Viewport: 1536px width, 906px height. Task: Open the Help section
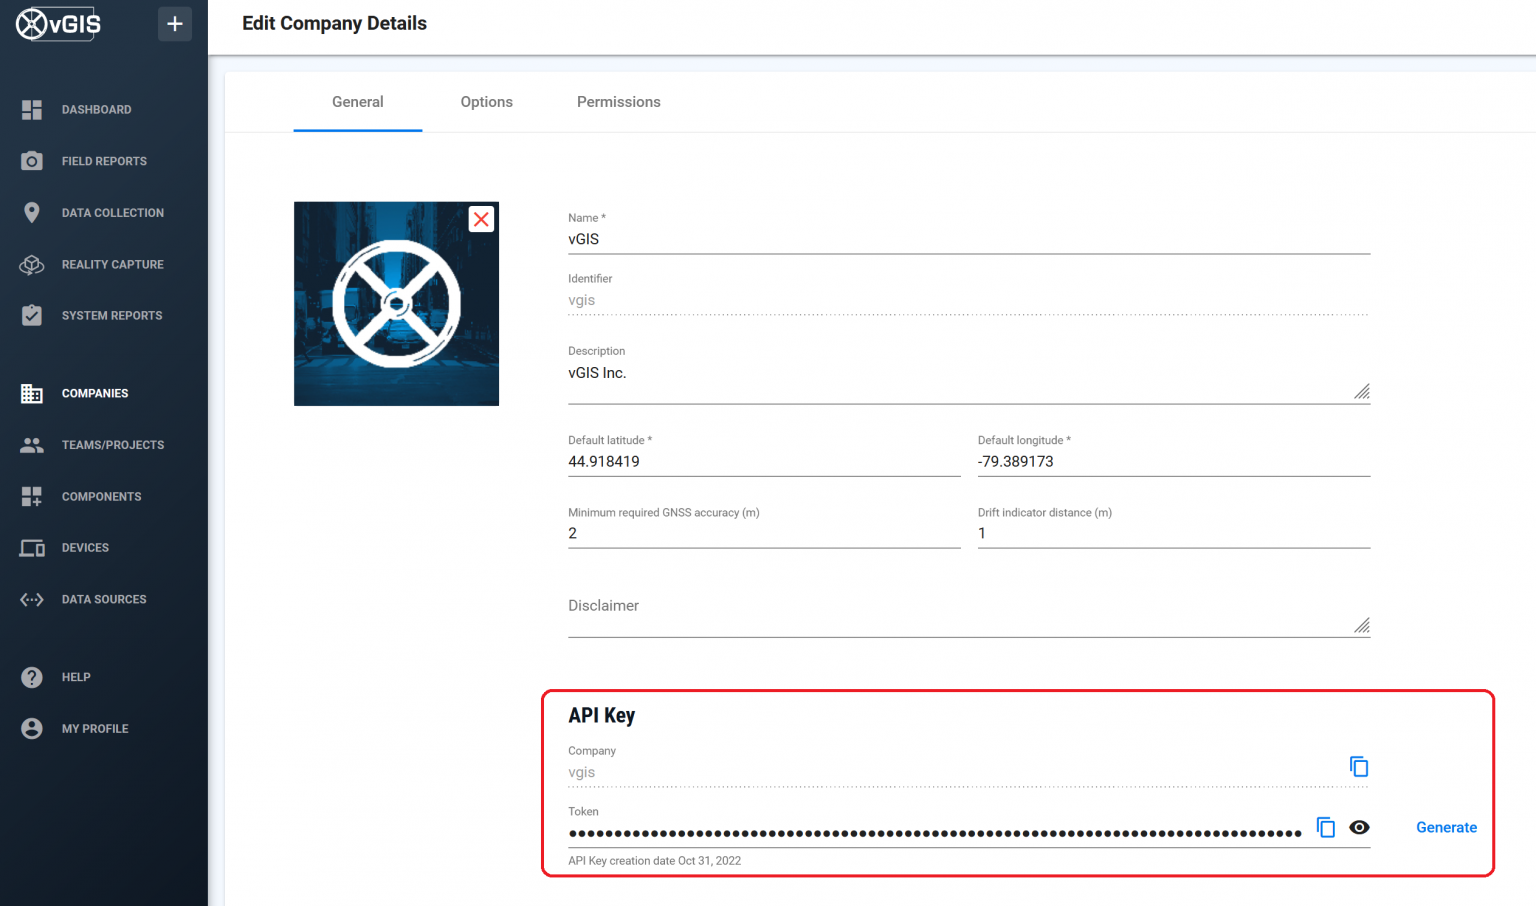[75, 677]
